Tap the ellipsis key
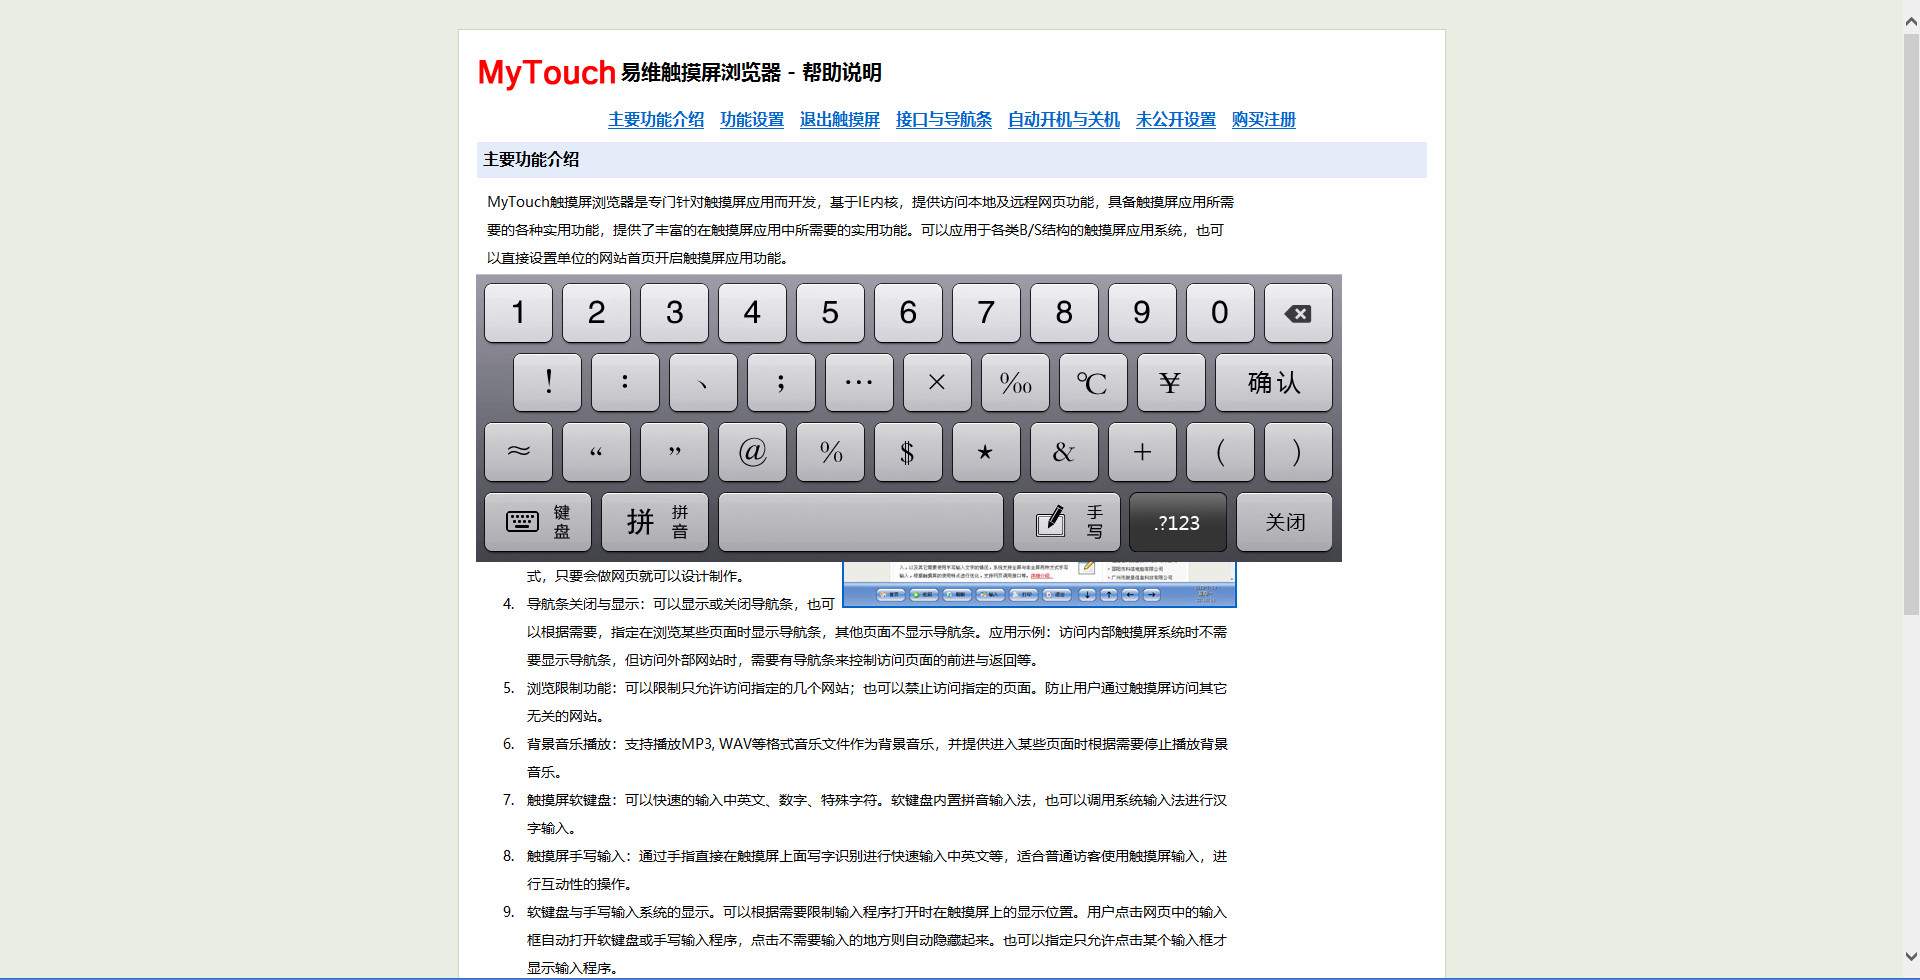This screenshot has height=980, width=1920. pos(859,382)
